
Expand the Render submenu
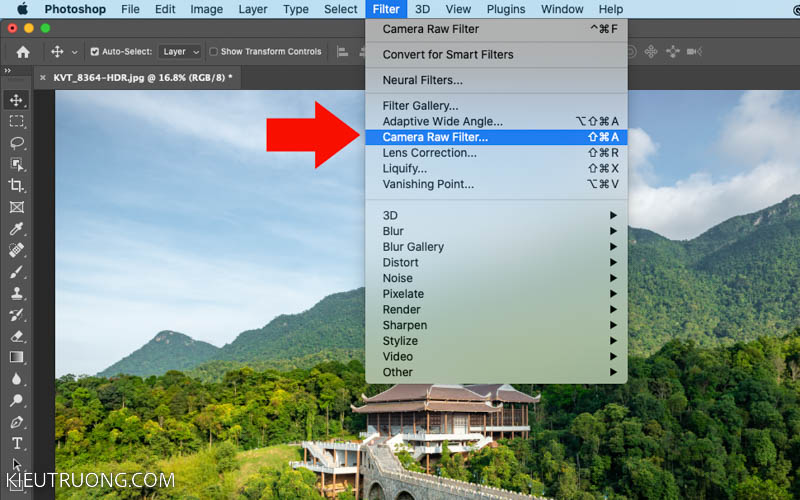pos(496,310)
